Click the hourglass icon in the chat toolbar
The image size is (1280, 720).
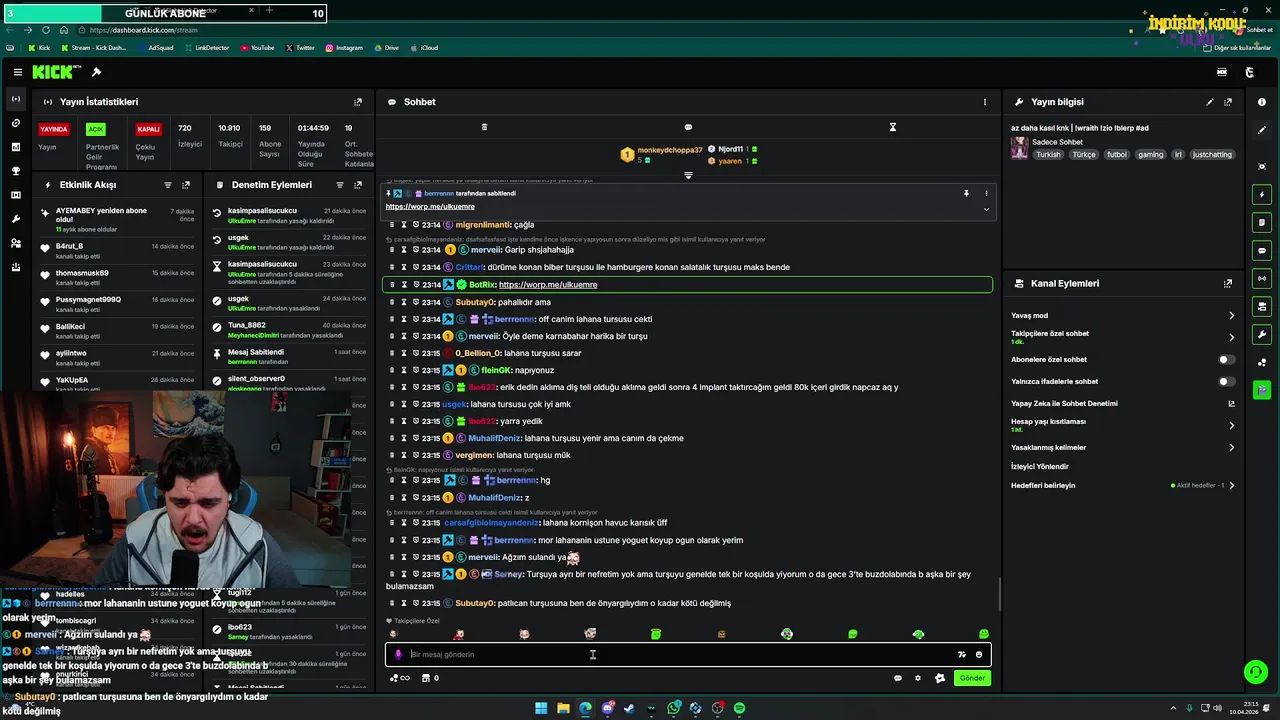893,127
